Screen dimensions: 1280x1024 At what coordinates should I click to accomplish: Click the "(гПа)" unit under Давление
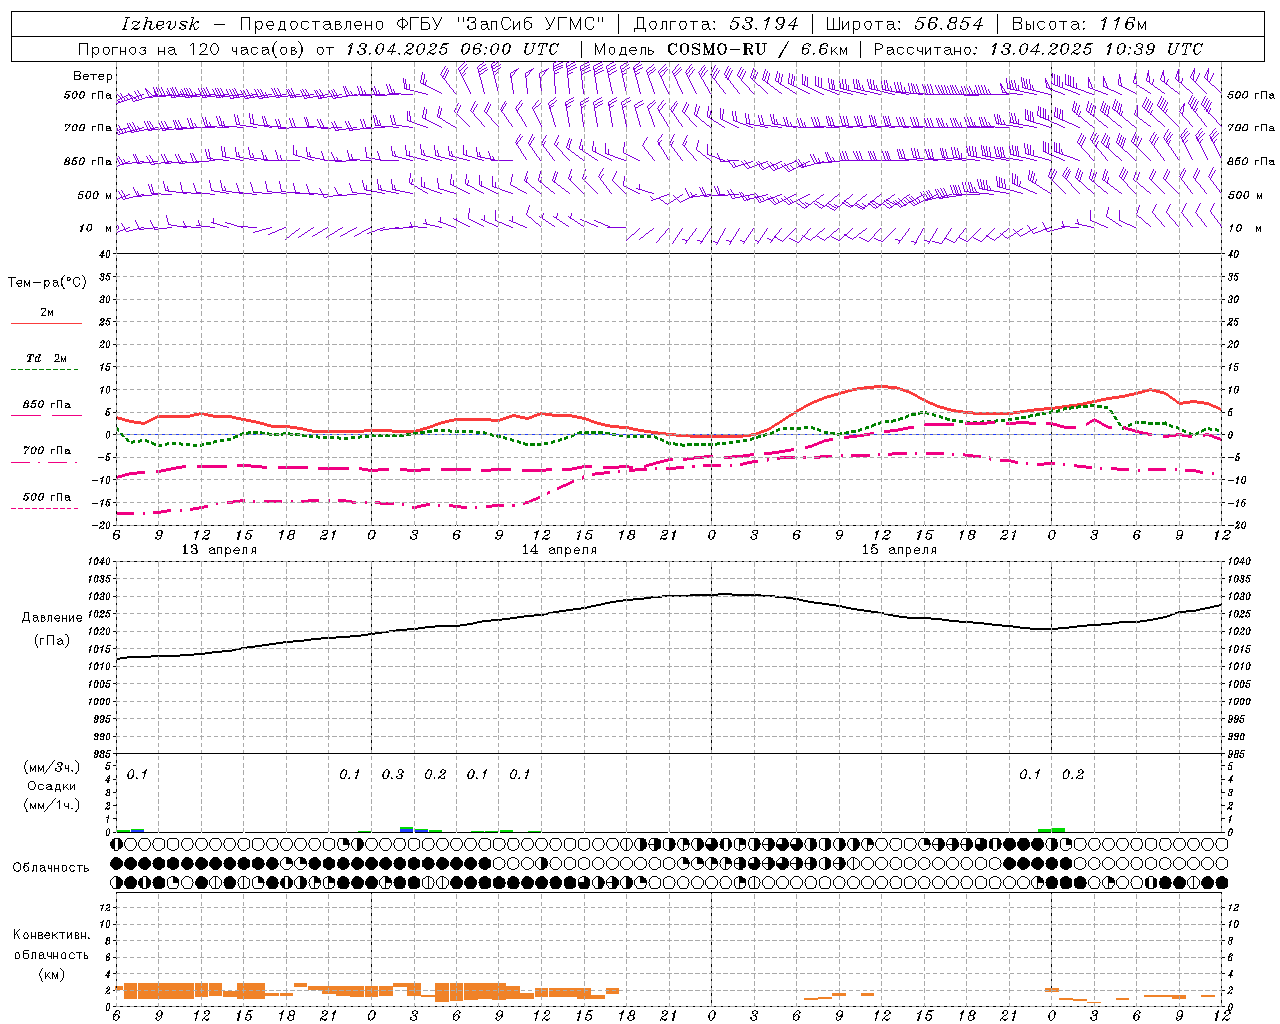click(x=52, y=641)
